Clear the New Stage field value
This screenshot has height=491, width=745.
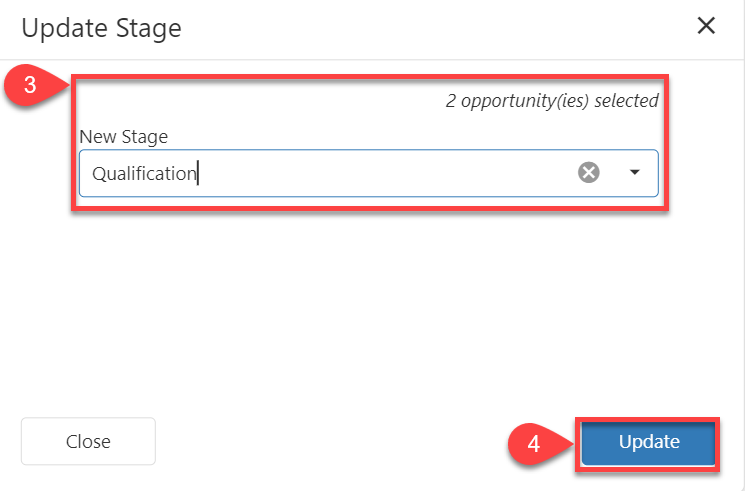(589, 173)
